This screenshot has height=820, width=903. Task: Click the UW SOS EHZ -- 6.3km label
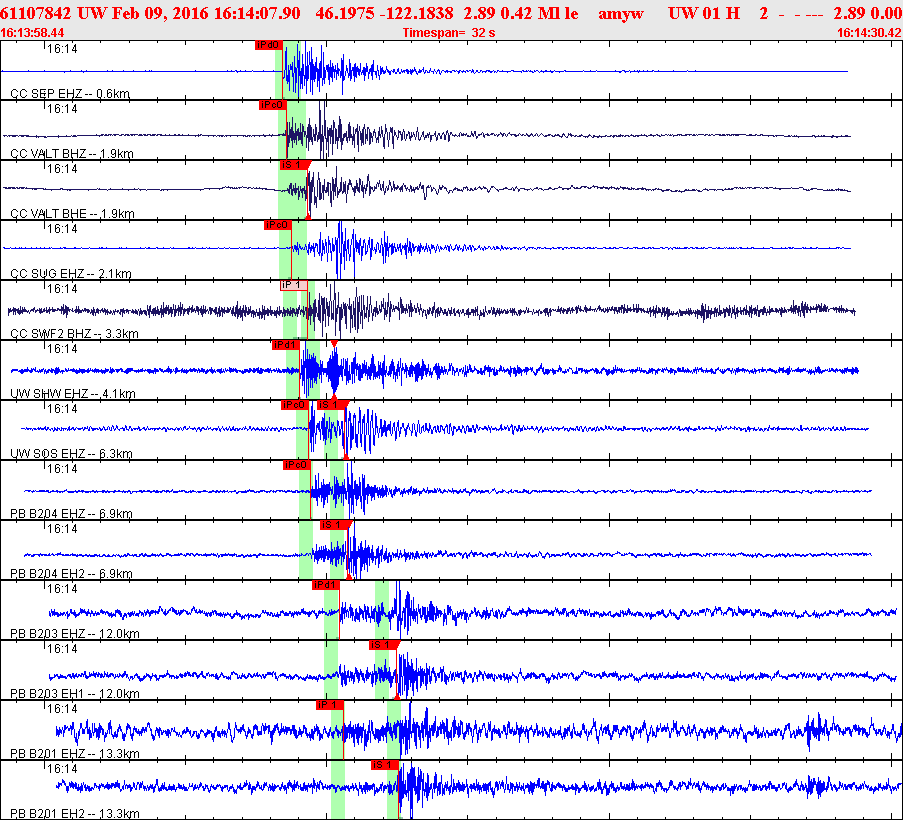(71, 453)
